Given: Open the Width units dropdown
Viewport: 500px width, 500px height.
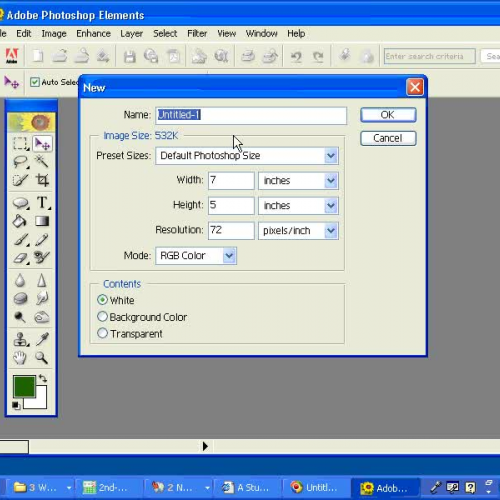Looking at the screenshot, I should (331, 181).
